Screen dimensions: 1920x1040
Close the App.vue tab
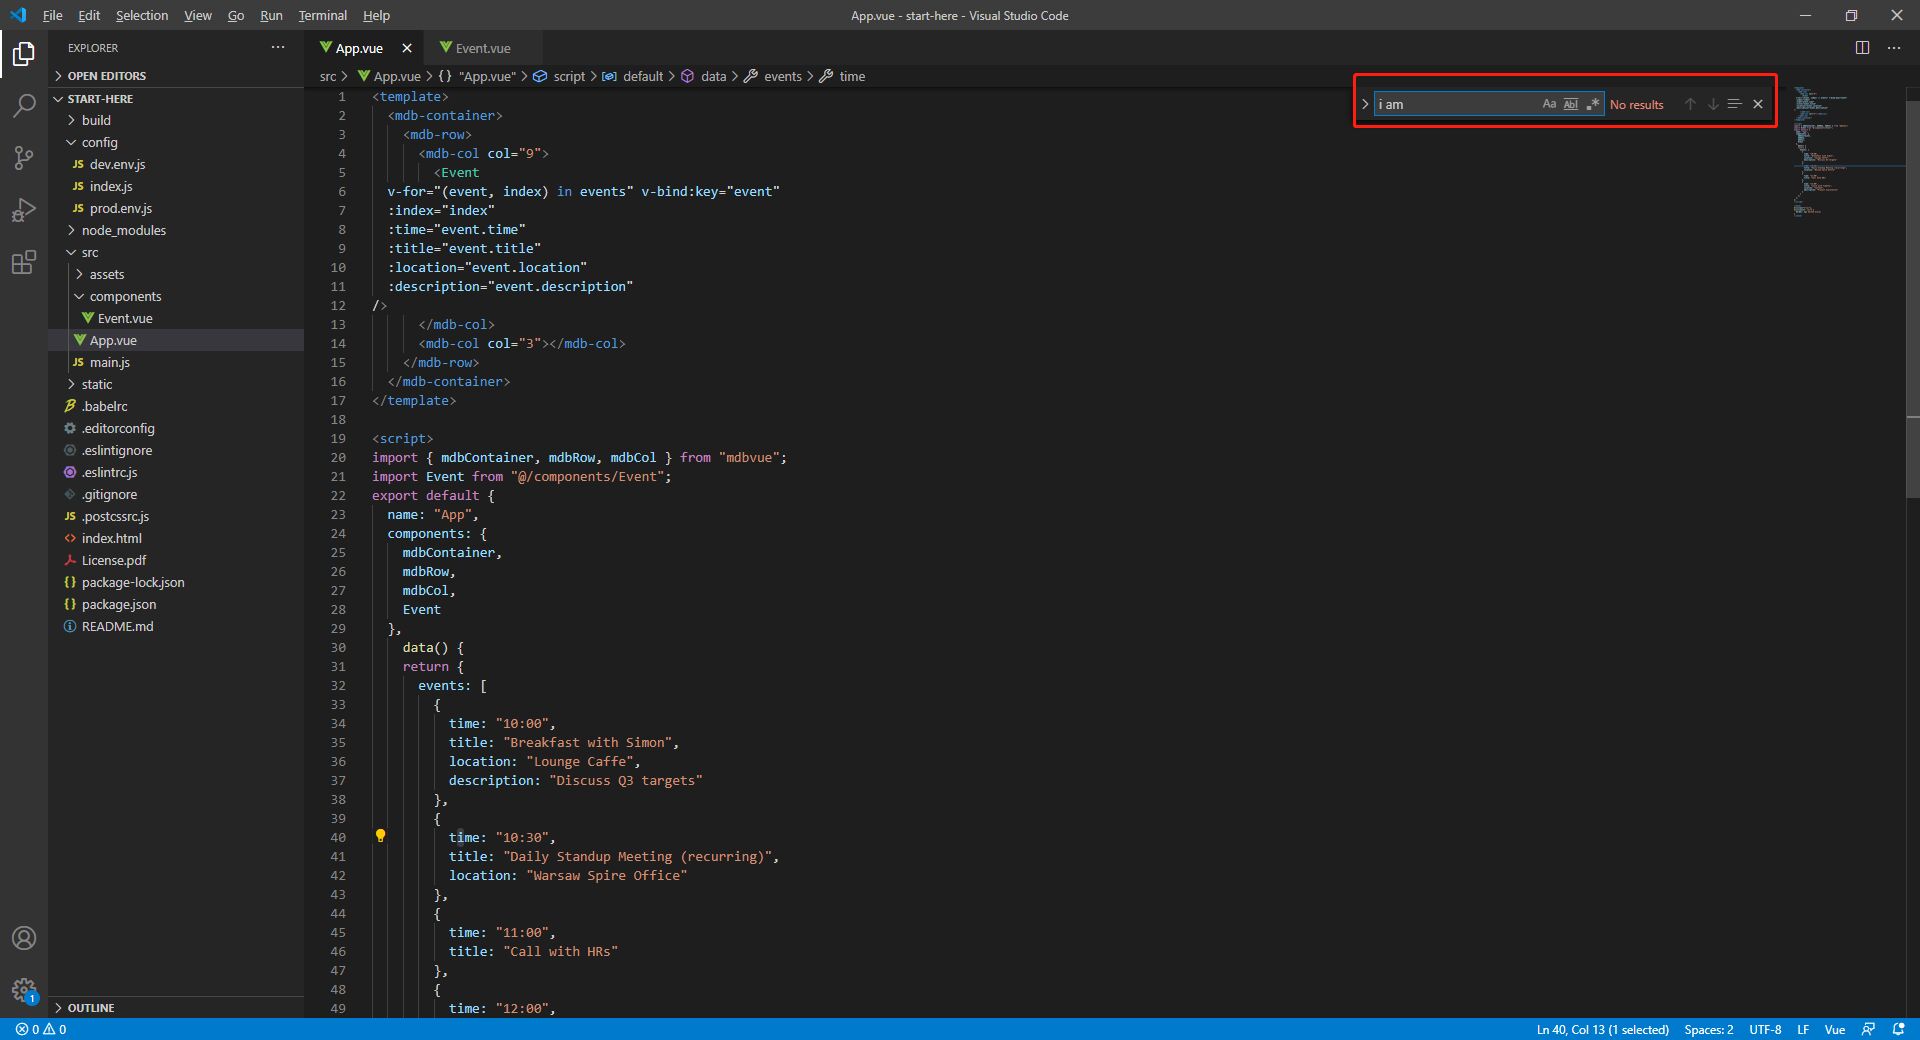click(x=407, y=48)
